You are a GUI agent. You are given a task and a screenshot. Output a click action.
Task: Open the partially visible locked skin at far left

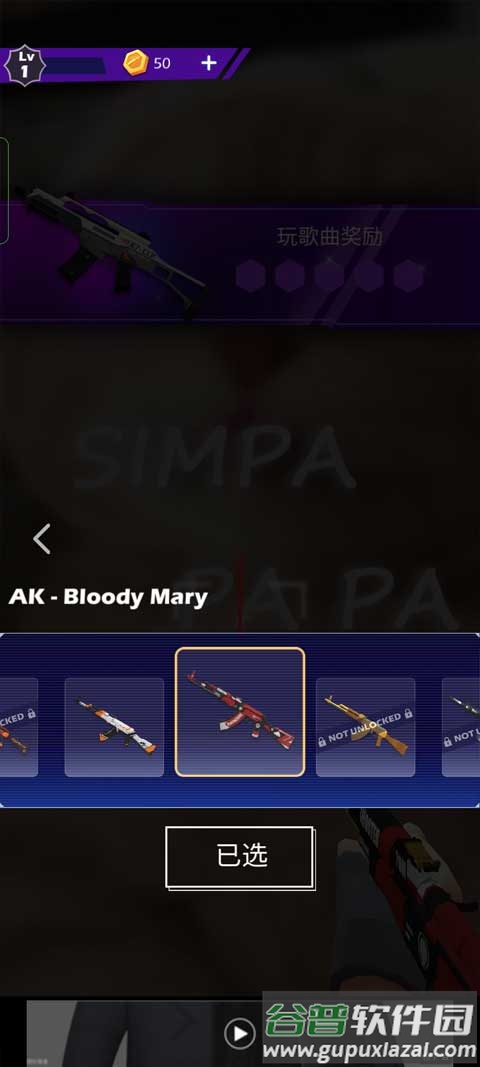pyautogui.click(x=18, y=727)
